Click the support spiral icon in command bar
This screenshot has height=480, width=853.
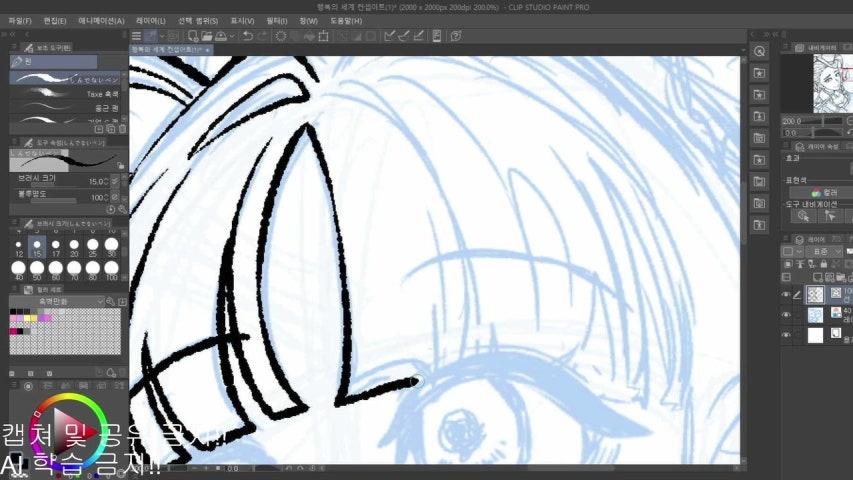pos(456,36)
